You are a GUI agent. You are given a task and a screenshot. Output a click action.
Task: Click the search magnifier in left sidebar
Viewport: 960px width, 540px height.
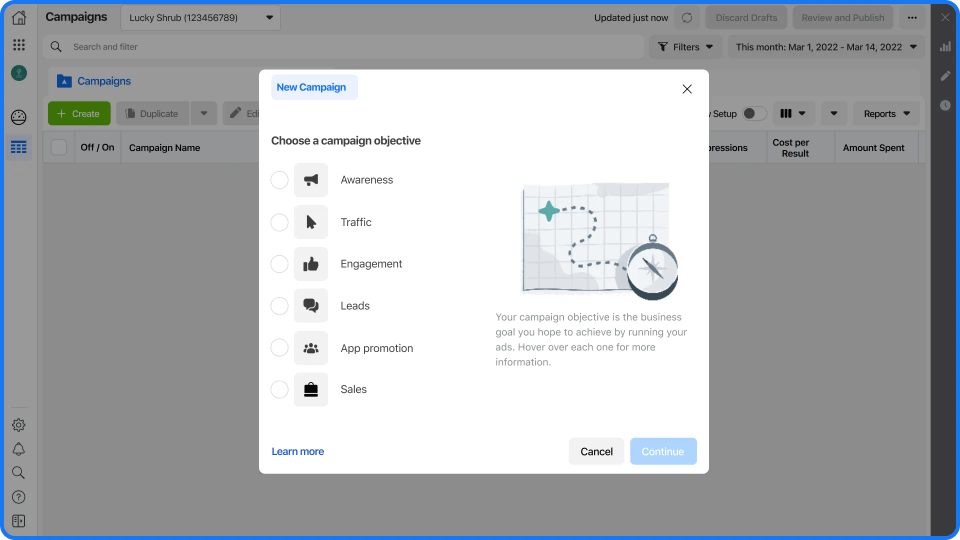(19, 473)
